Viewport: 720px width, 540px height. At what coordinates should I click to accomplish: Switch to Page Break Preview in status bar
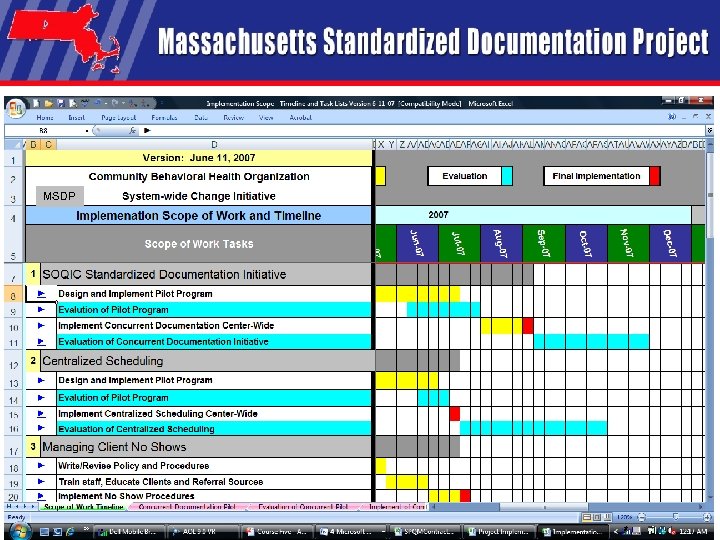tap(607, 517)
